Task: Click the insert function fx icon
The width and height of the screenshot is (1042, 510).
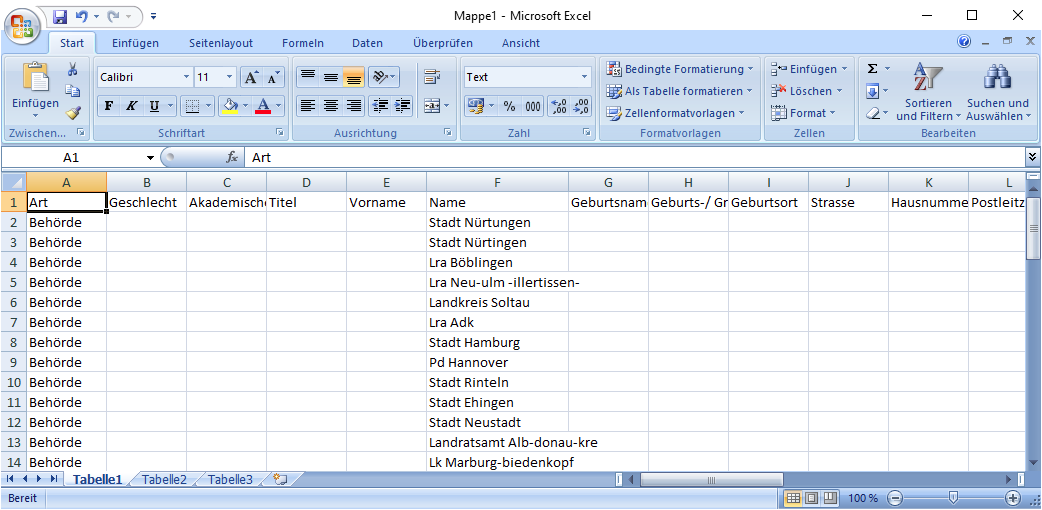Action: 232,158
